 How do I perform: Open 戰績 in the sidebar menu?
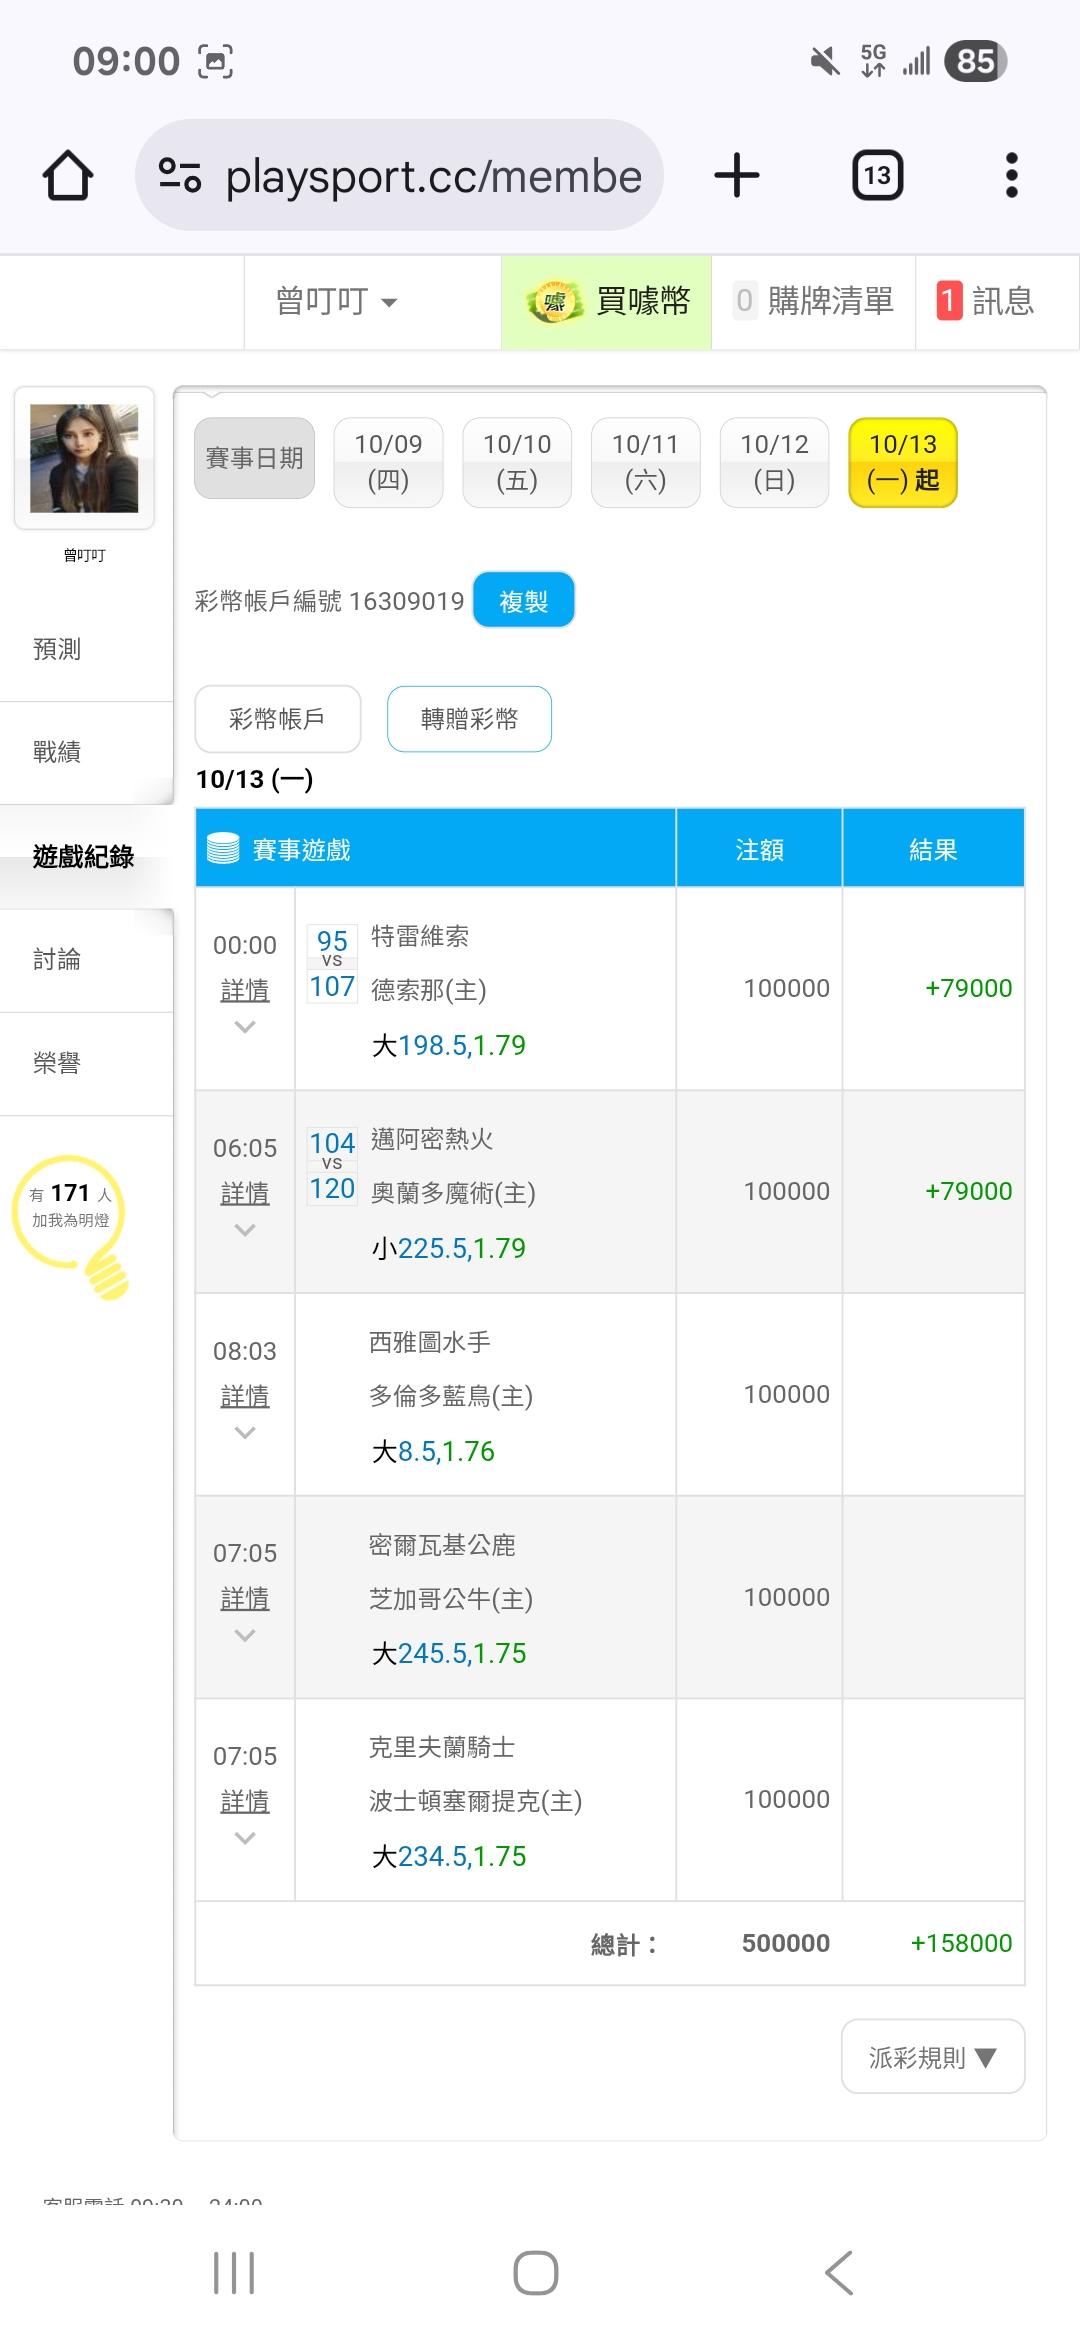(x=57, y=752)
